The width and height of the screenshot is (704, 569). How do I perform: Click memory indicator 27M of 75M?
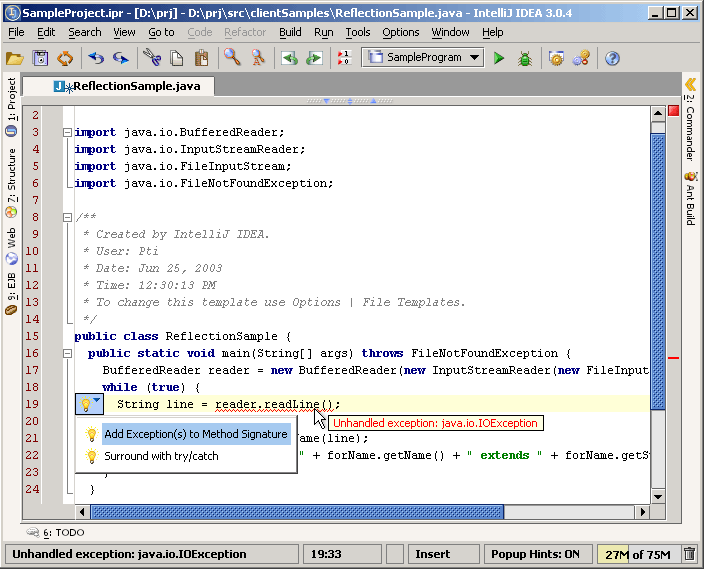click(638, 554)
